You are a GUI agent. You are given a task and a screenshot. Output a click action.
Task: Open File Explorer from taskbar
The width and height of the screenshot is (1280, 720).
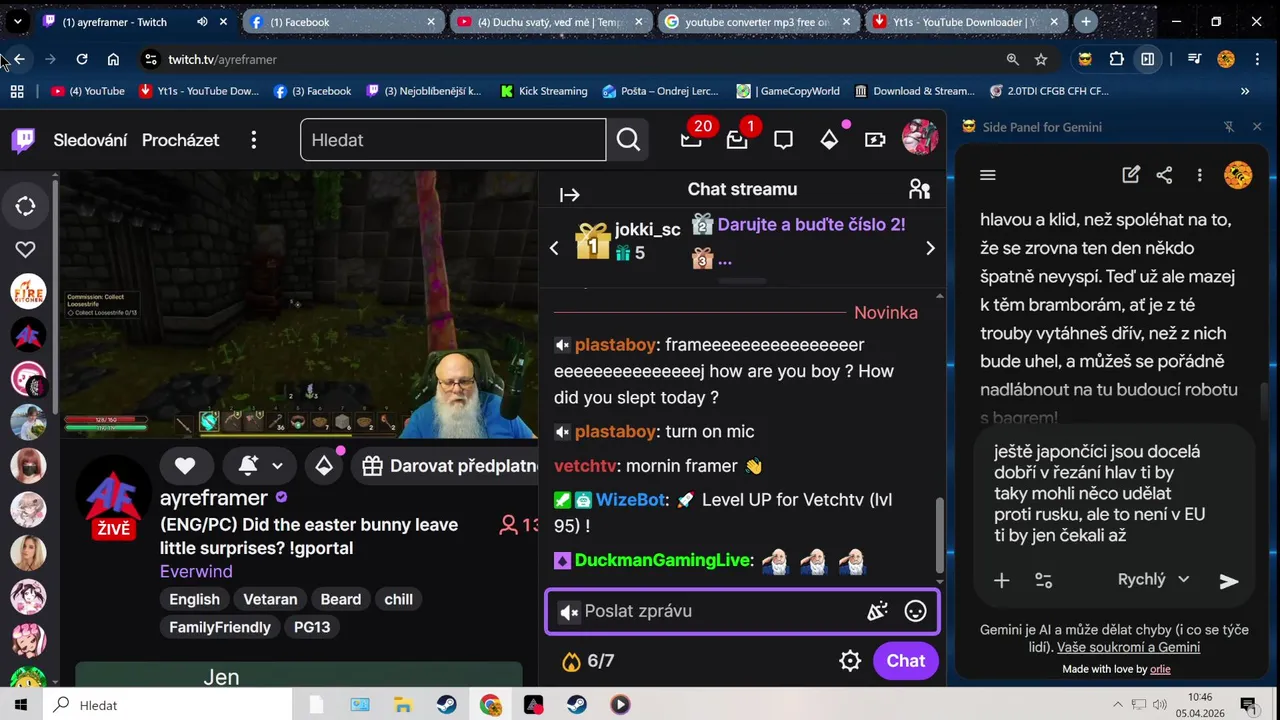click(x=402, y=705)
